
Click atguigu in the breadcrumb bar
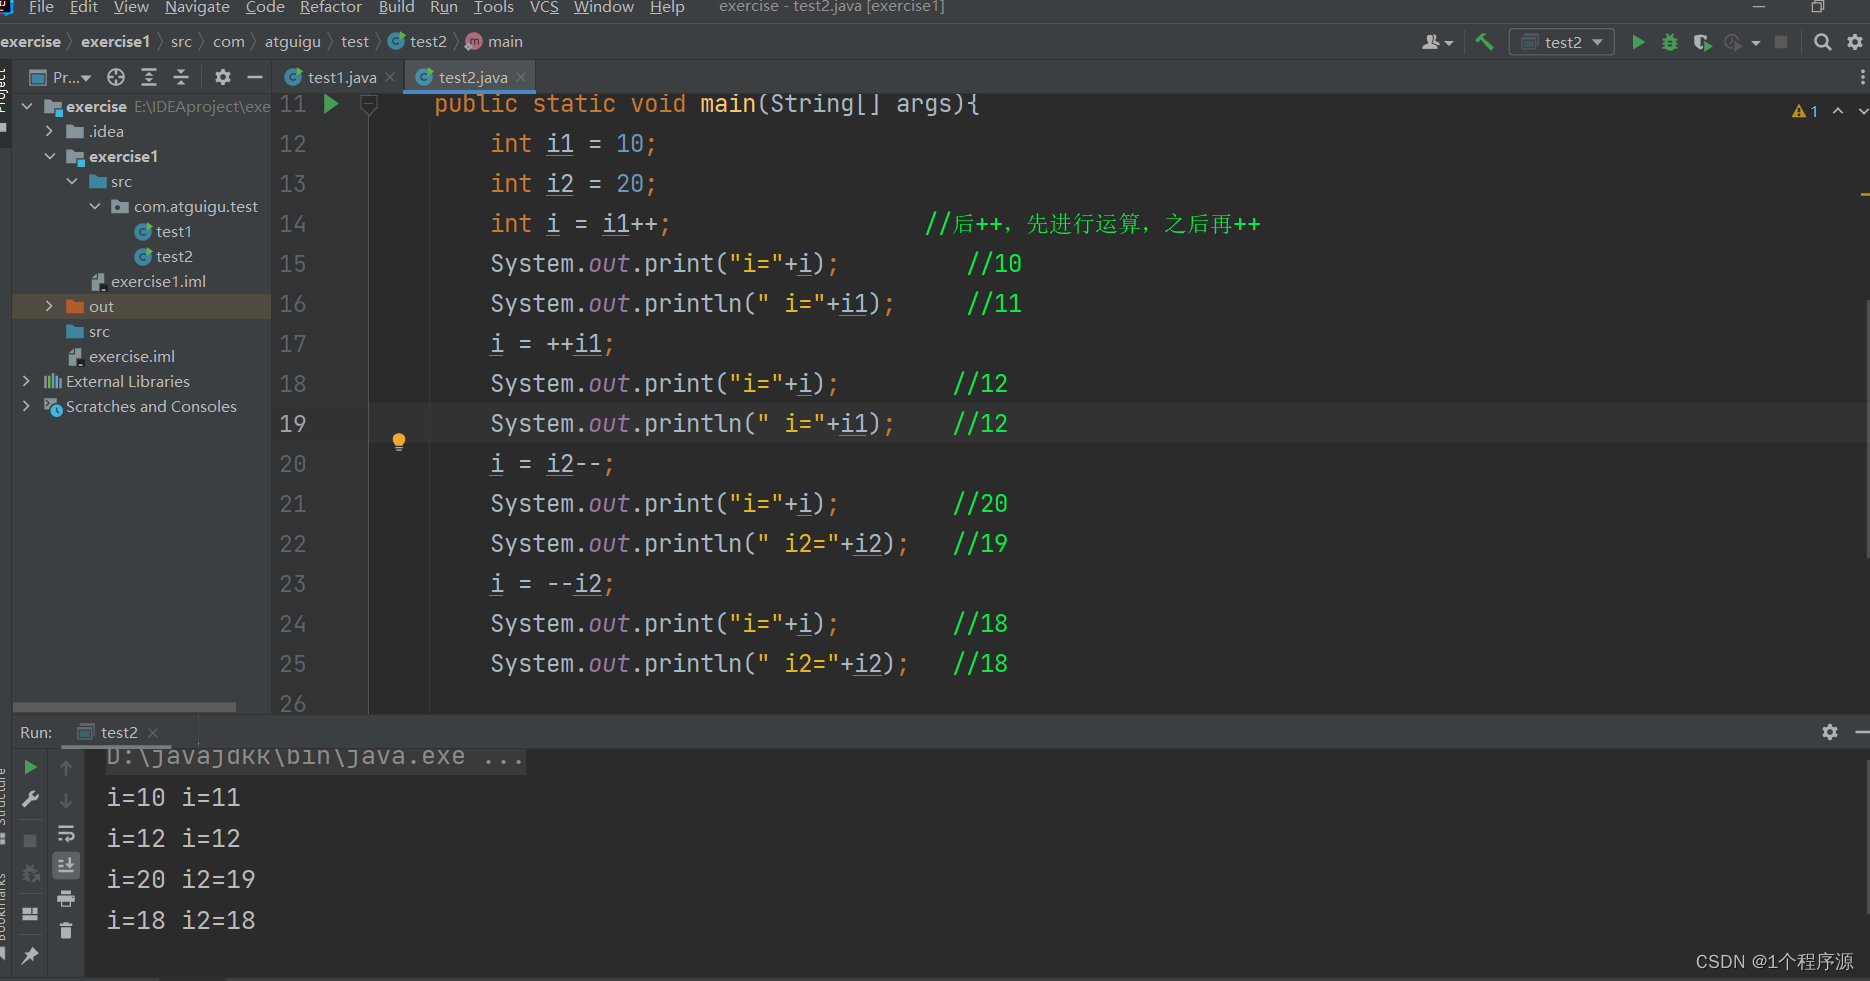coord(293,42)
